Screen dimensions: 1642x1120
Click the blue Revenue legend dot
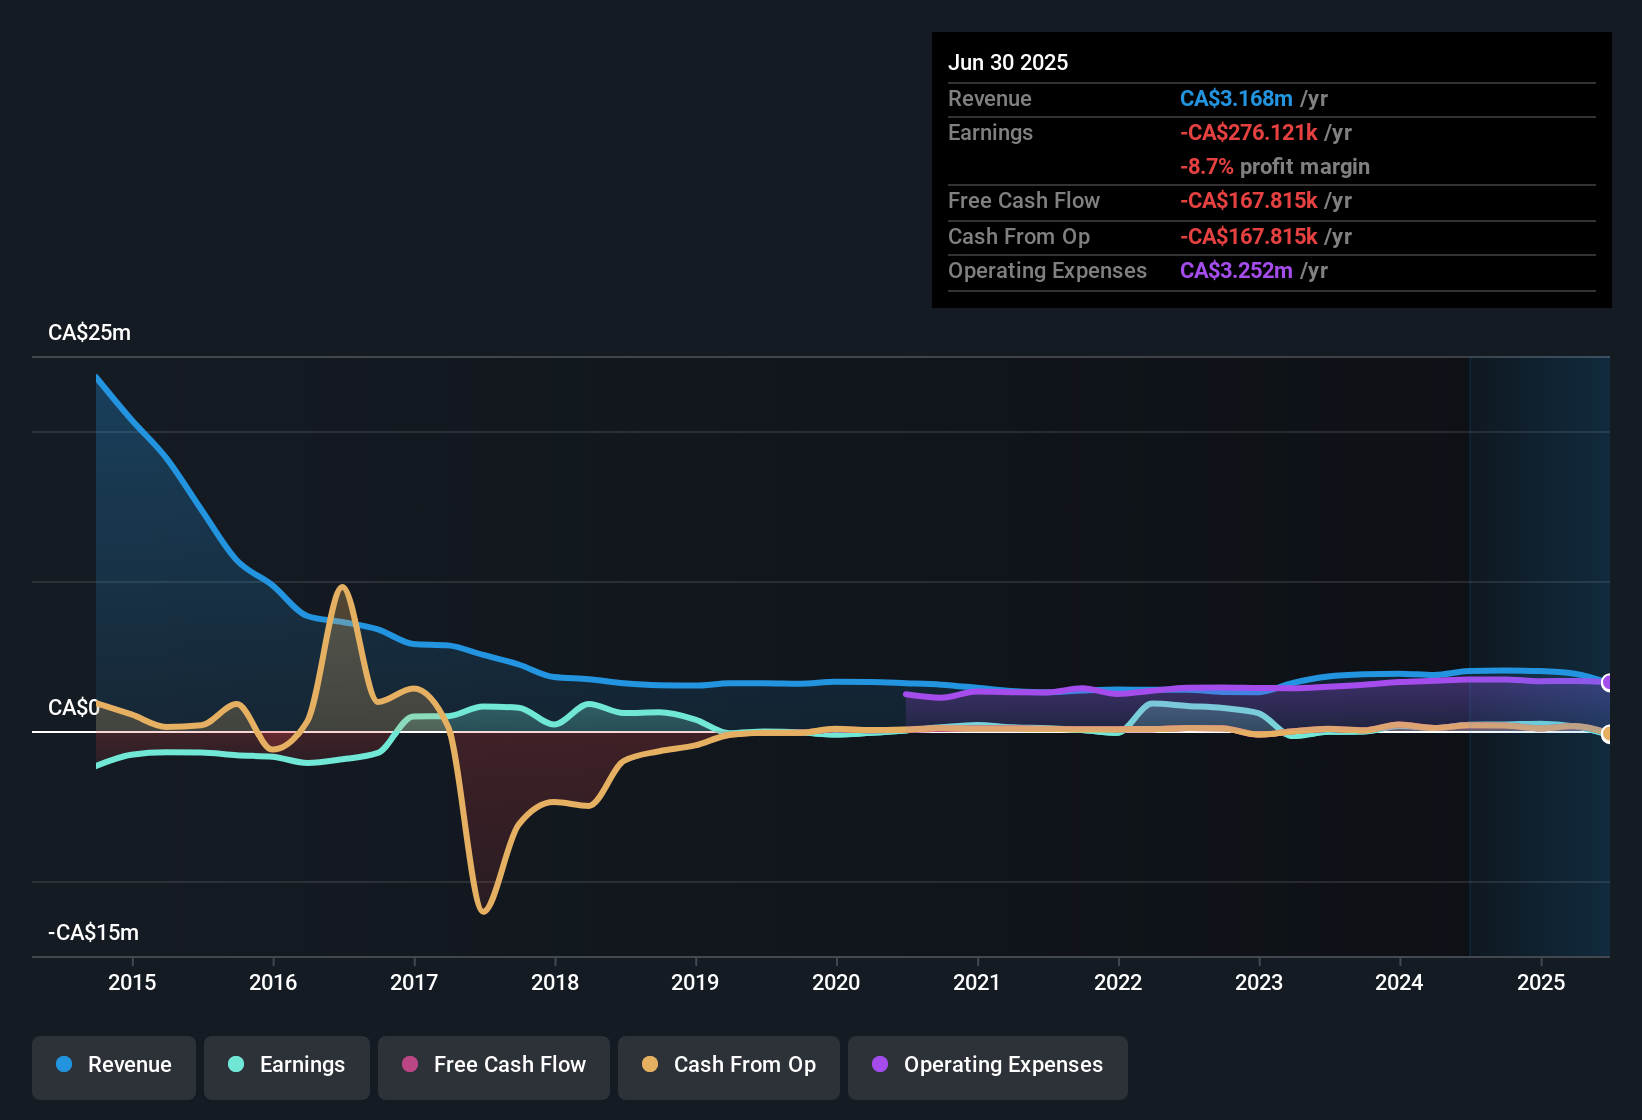pos(64,1064)
